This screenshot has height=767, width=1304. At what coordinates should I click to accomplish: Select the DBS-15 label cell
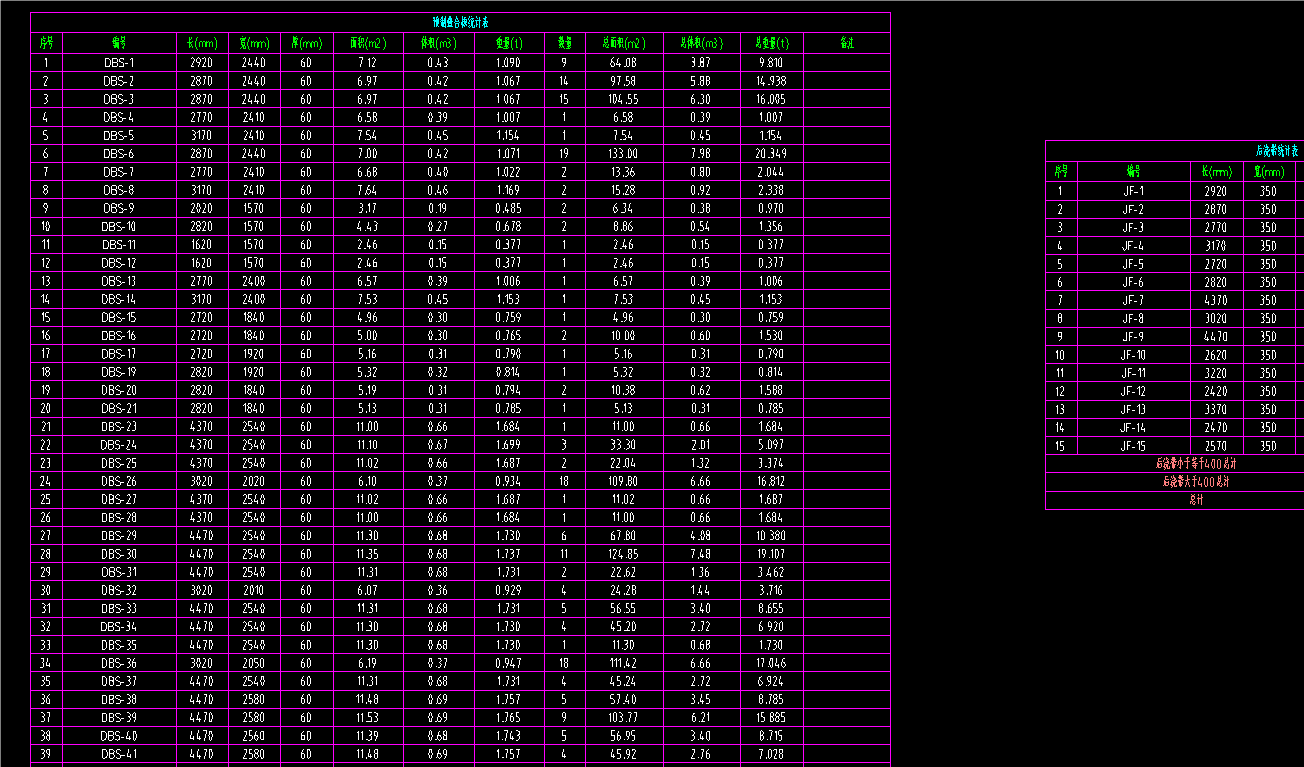tap(119, 317)
